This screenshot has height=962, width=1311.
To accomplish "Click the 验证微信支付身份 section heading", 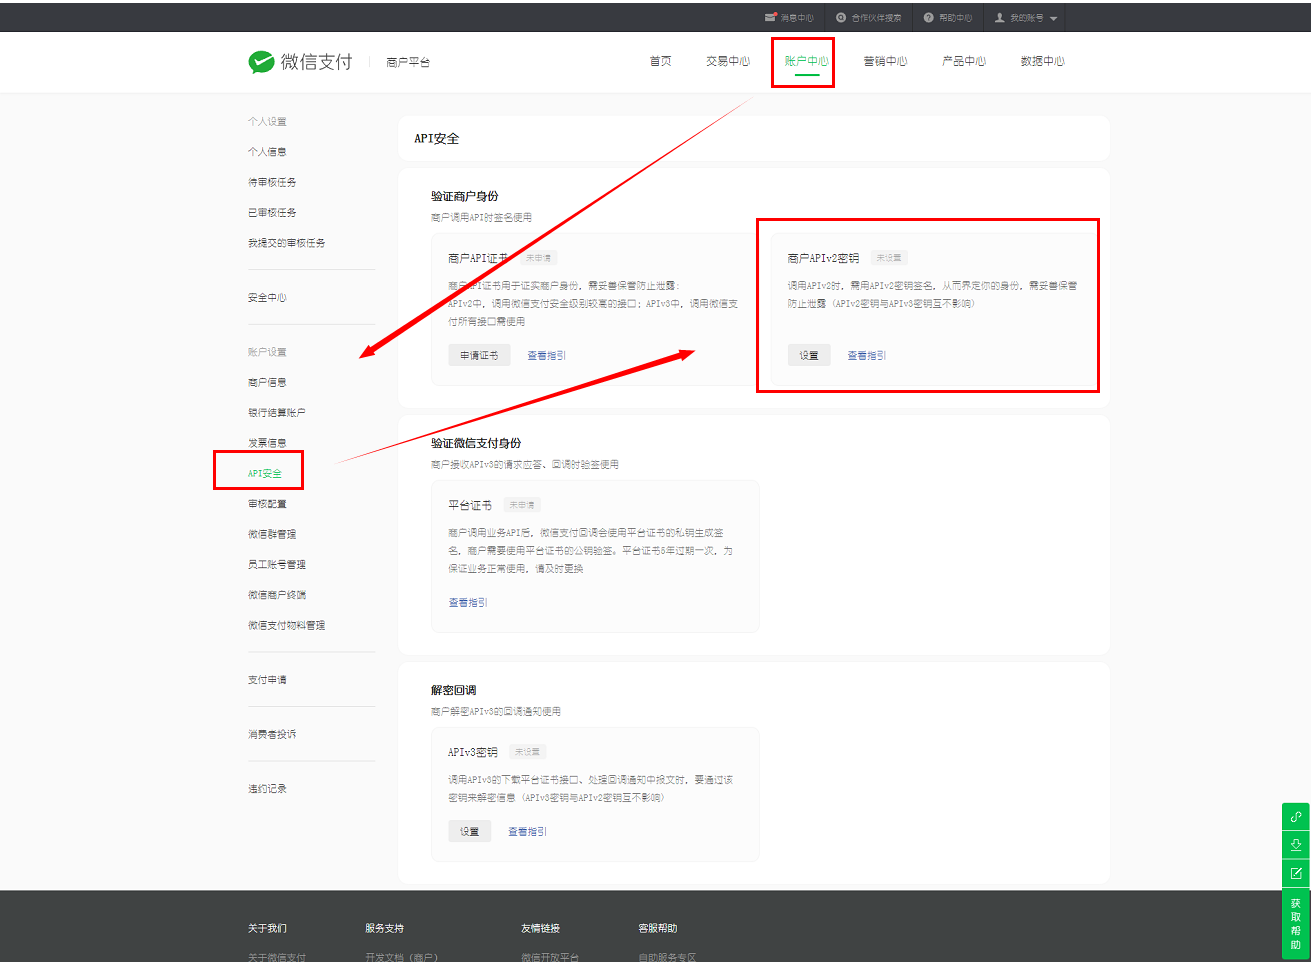I will point(476,443).
